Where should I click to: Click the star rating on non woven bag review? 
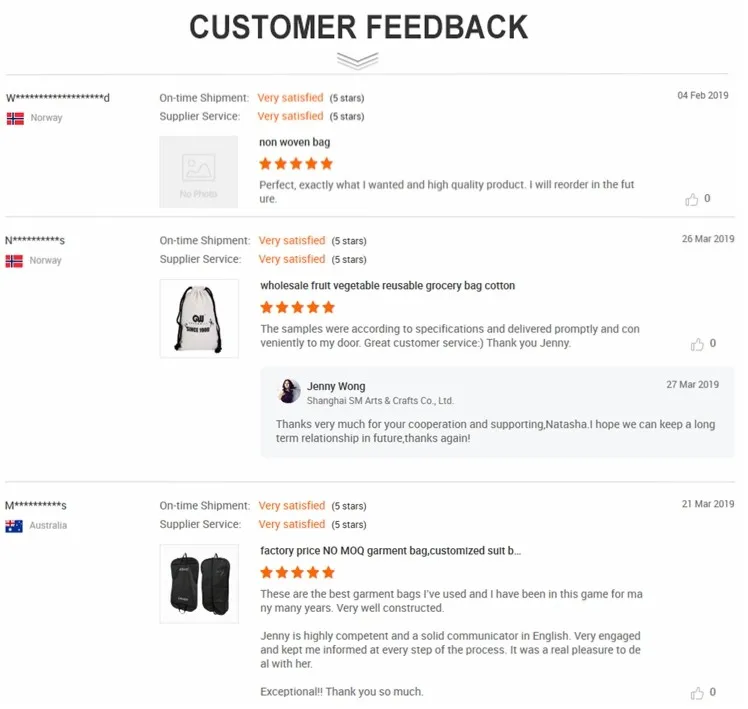296,164
